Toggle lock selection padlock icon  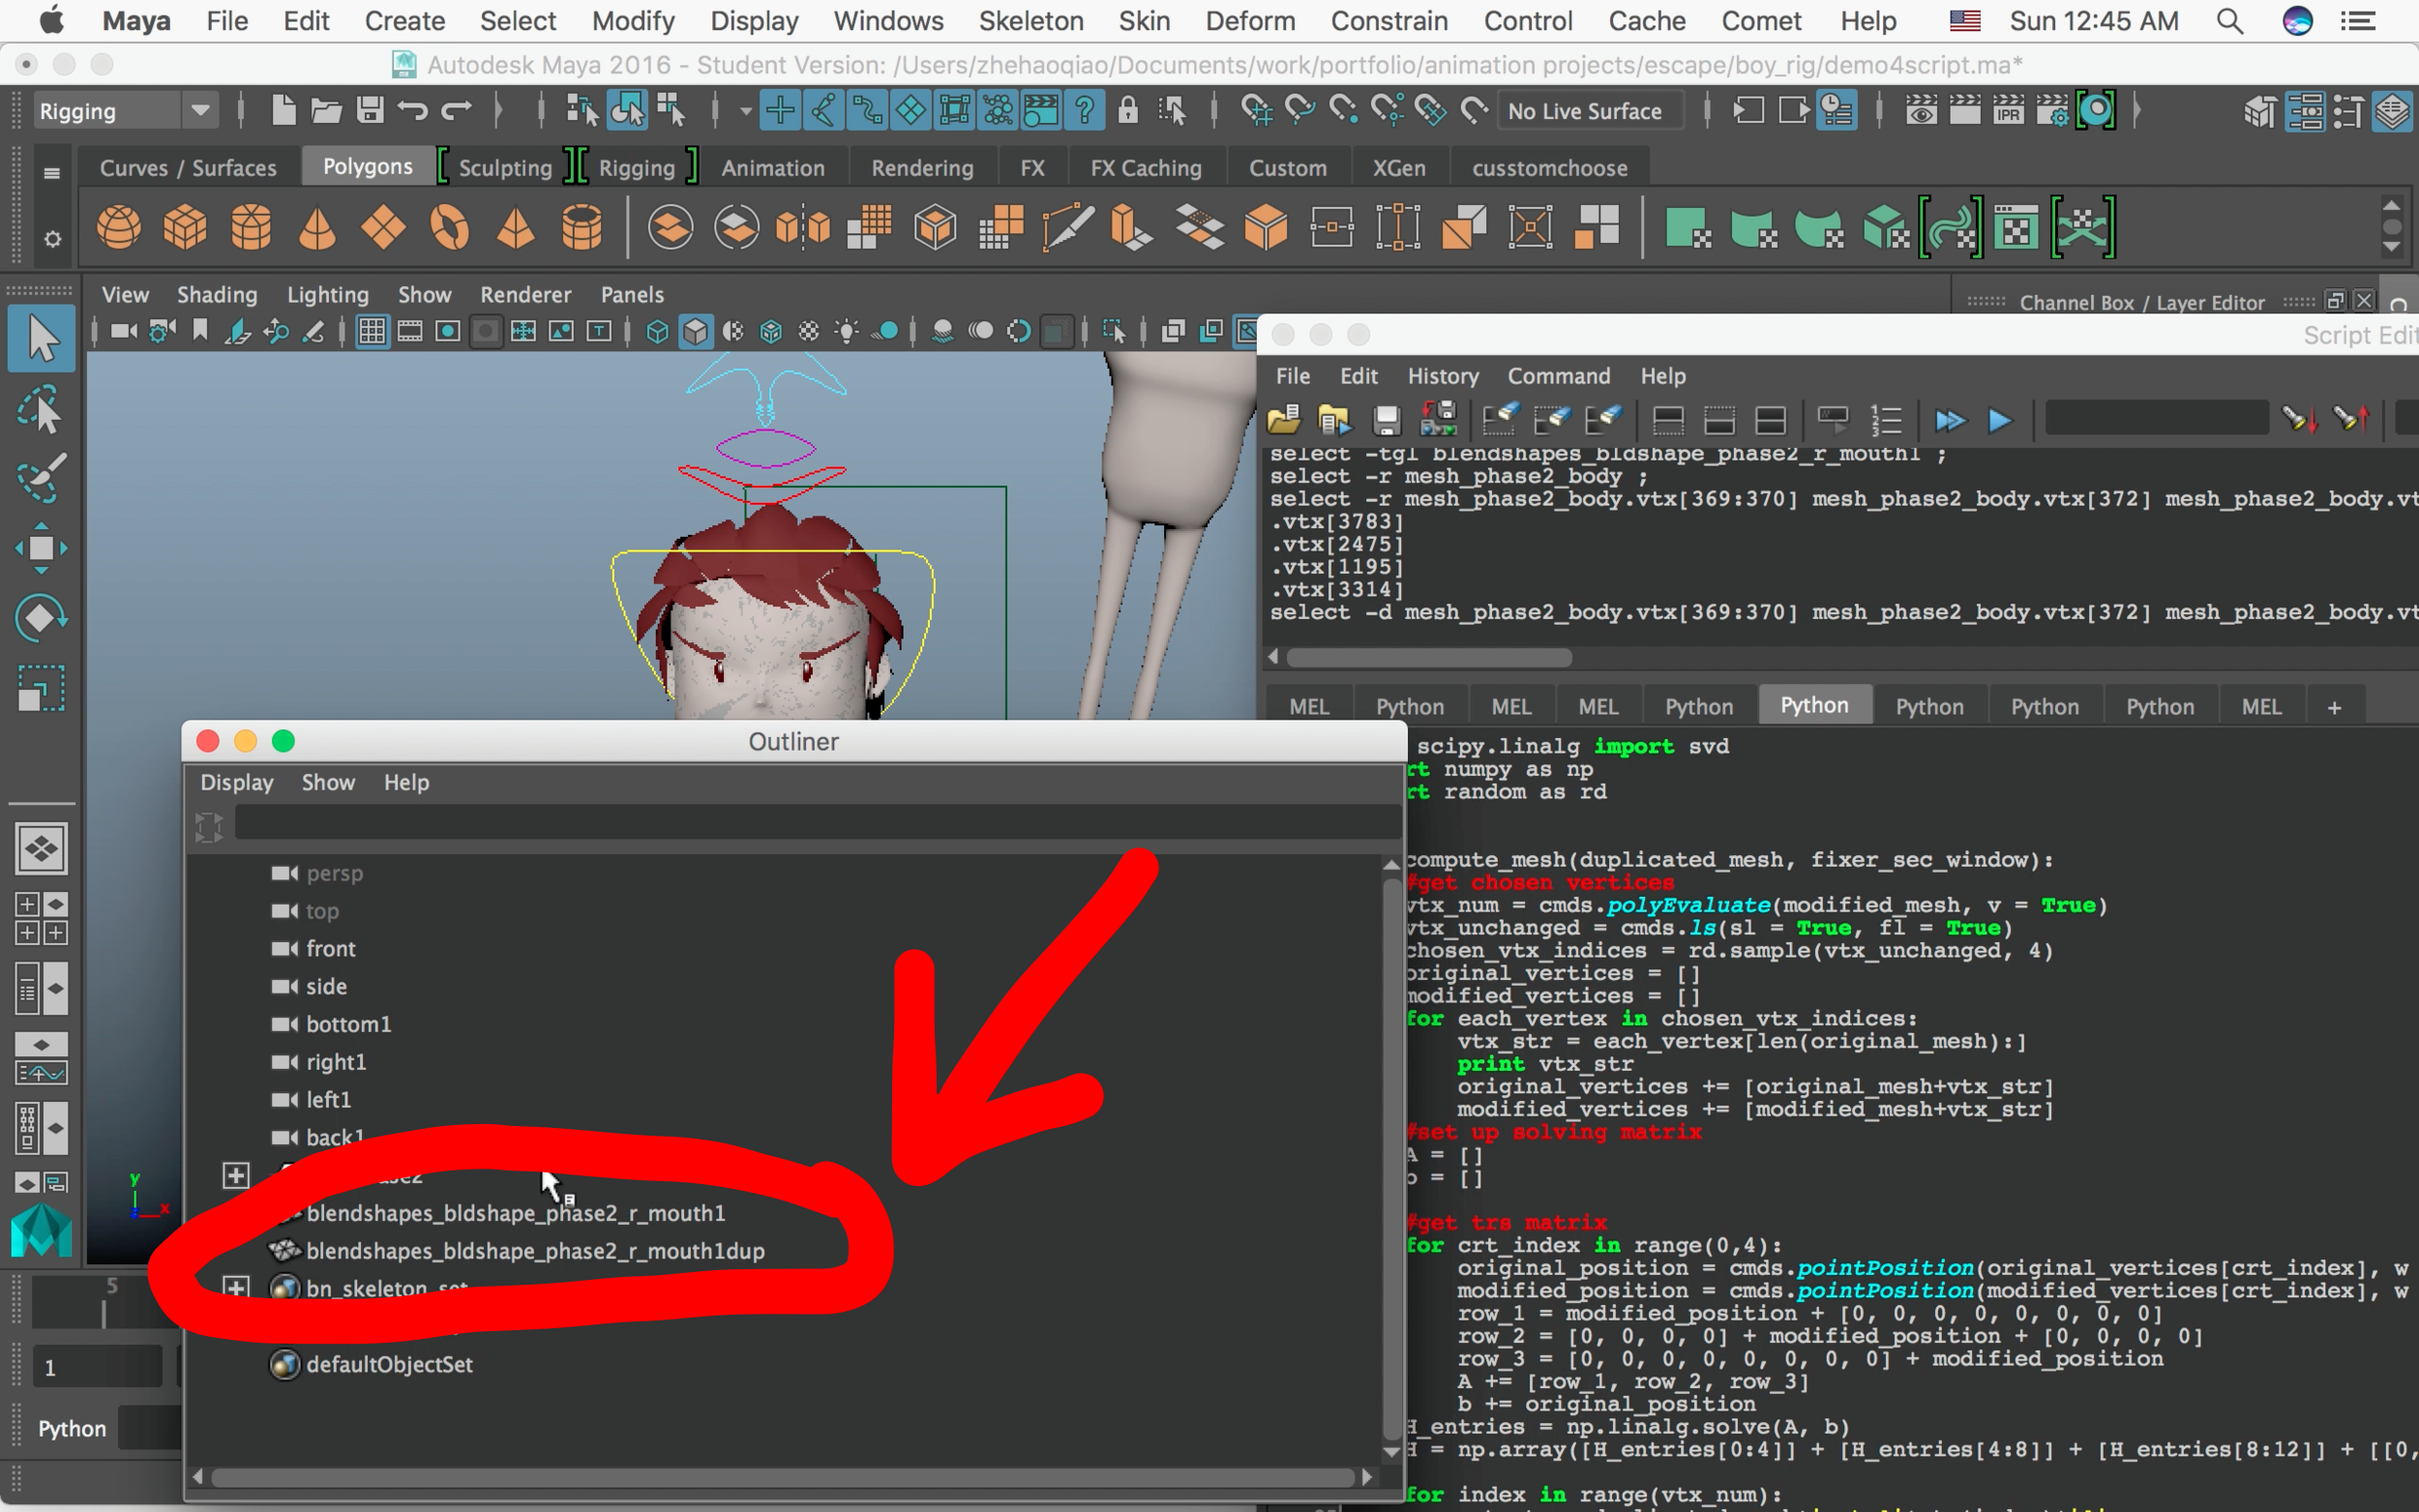[x=1128, y=110]
